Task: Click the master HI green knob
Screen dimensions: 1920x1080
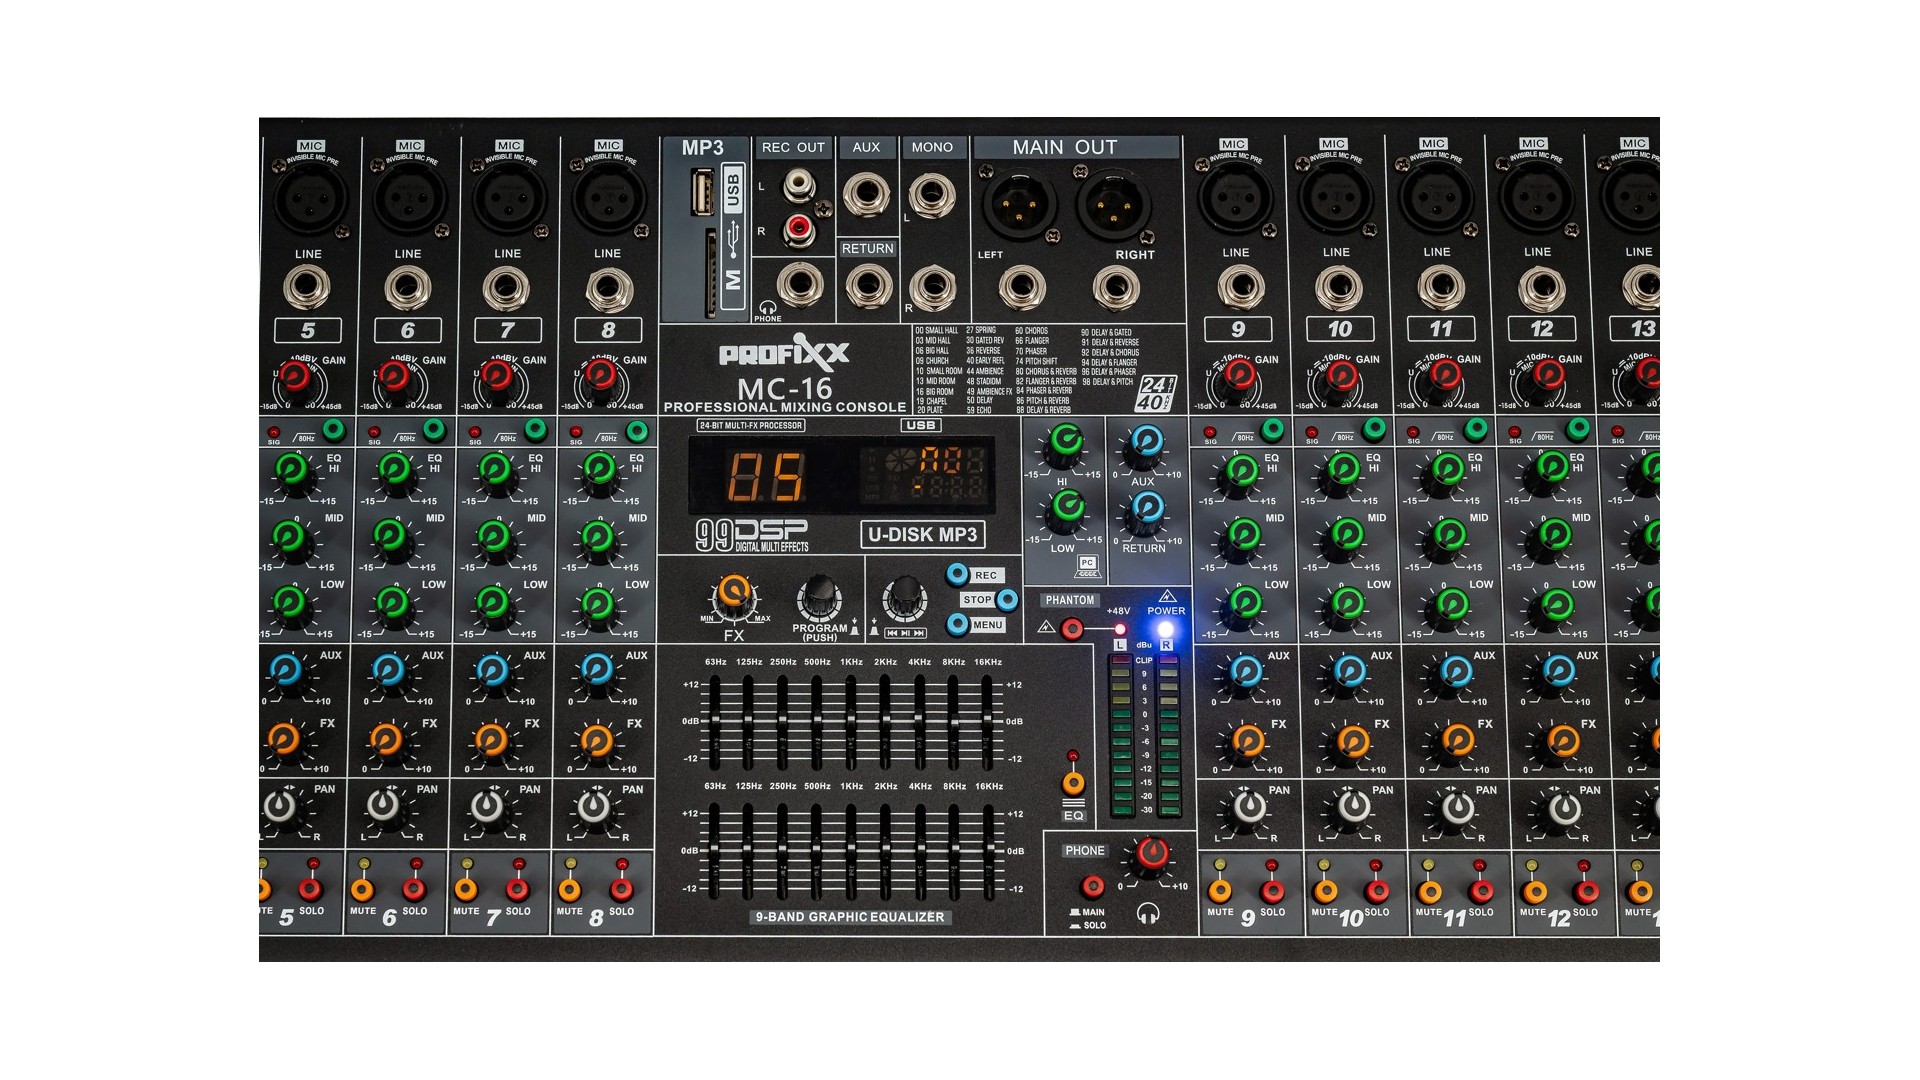Action: (1066, 441)
